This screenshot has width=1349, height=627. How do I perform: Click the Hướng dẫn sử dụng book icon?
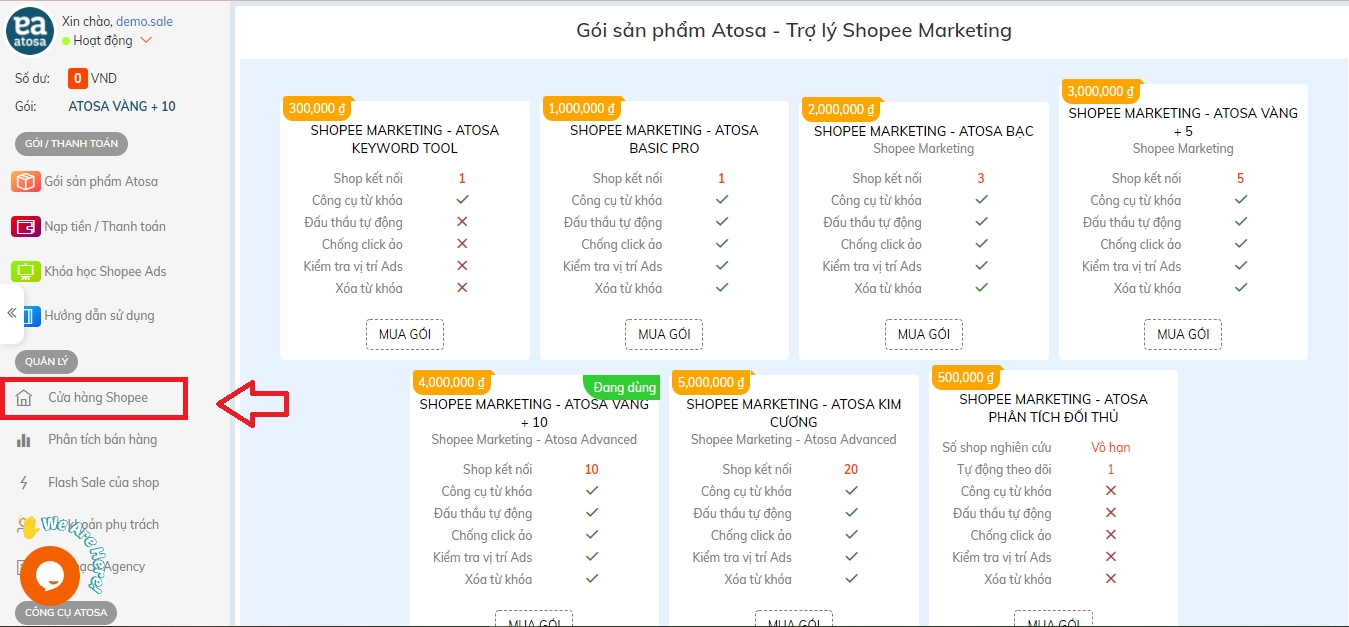click(x=29, y=315)
